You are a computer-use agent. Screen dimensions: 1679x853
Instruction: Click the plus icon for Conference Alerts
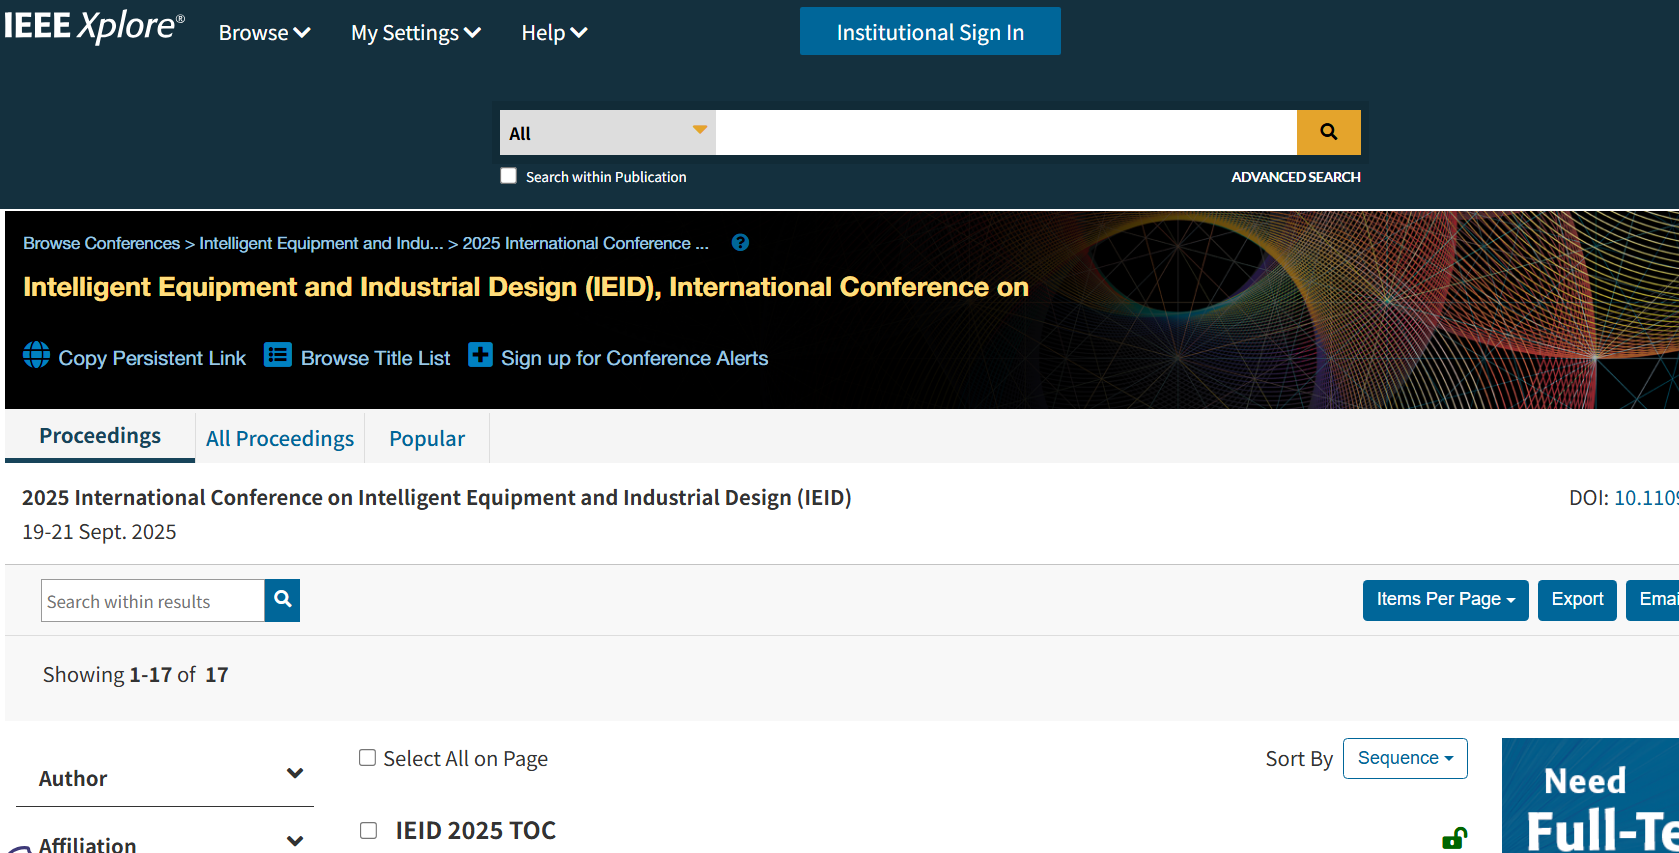tap(480, 355)
